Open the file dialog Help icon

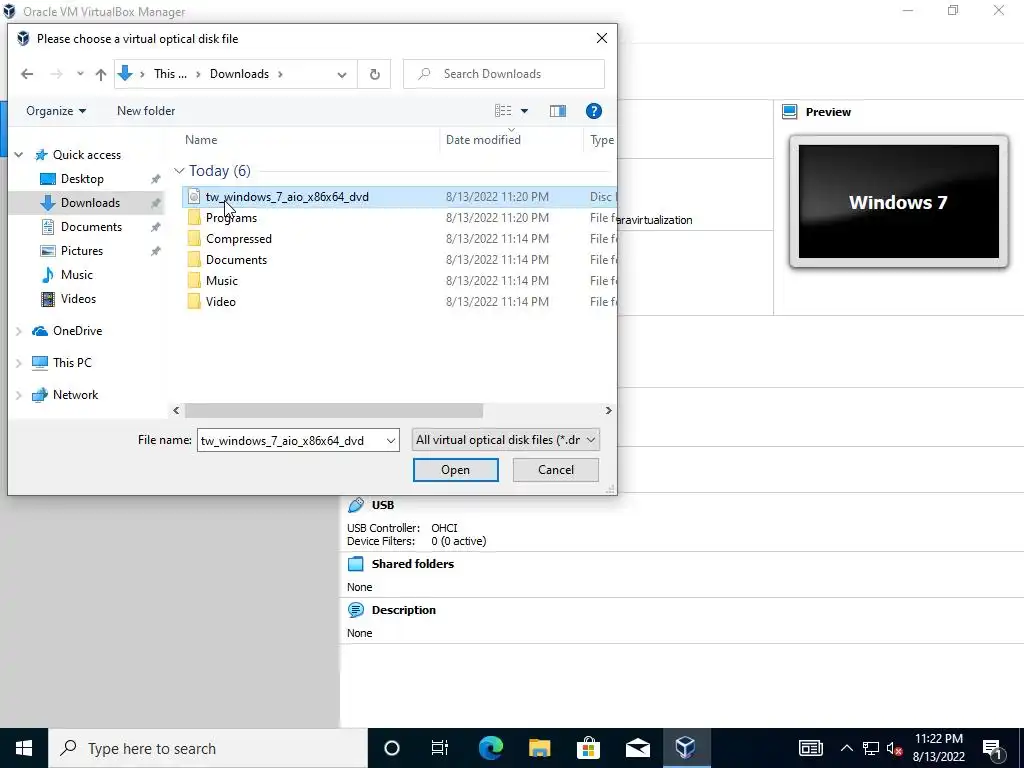[x=593, y=111]
